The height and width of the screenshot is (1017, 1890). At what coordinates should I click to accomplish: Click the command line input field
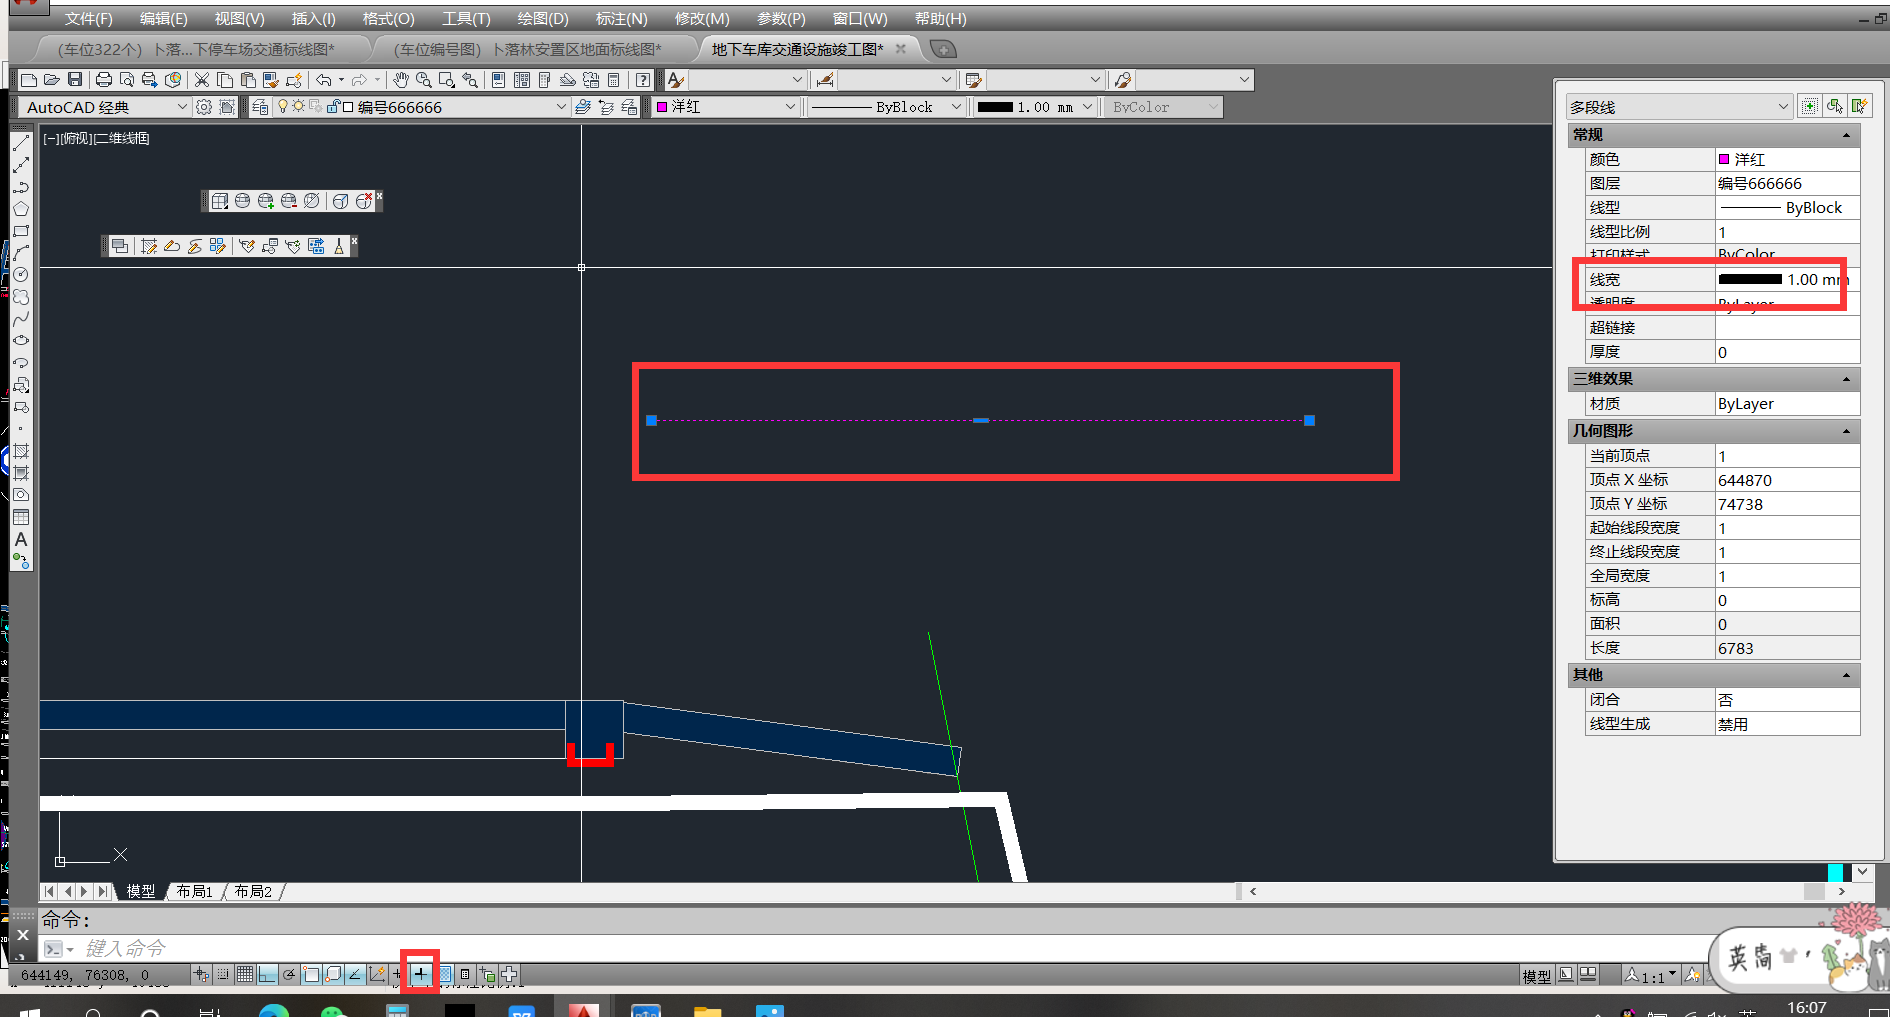(x=870, y=948)
